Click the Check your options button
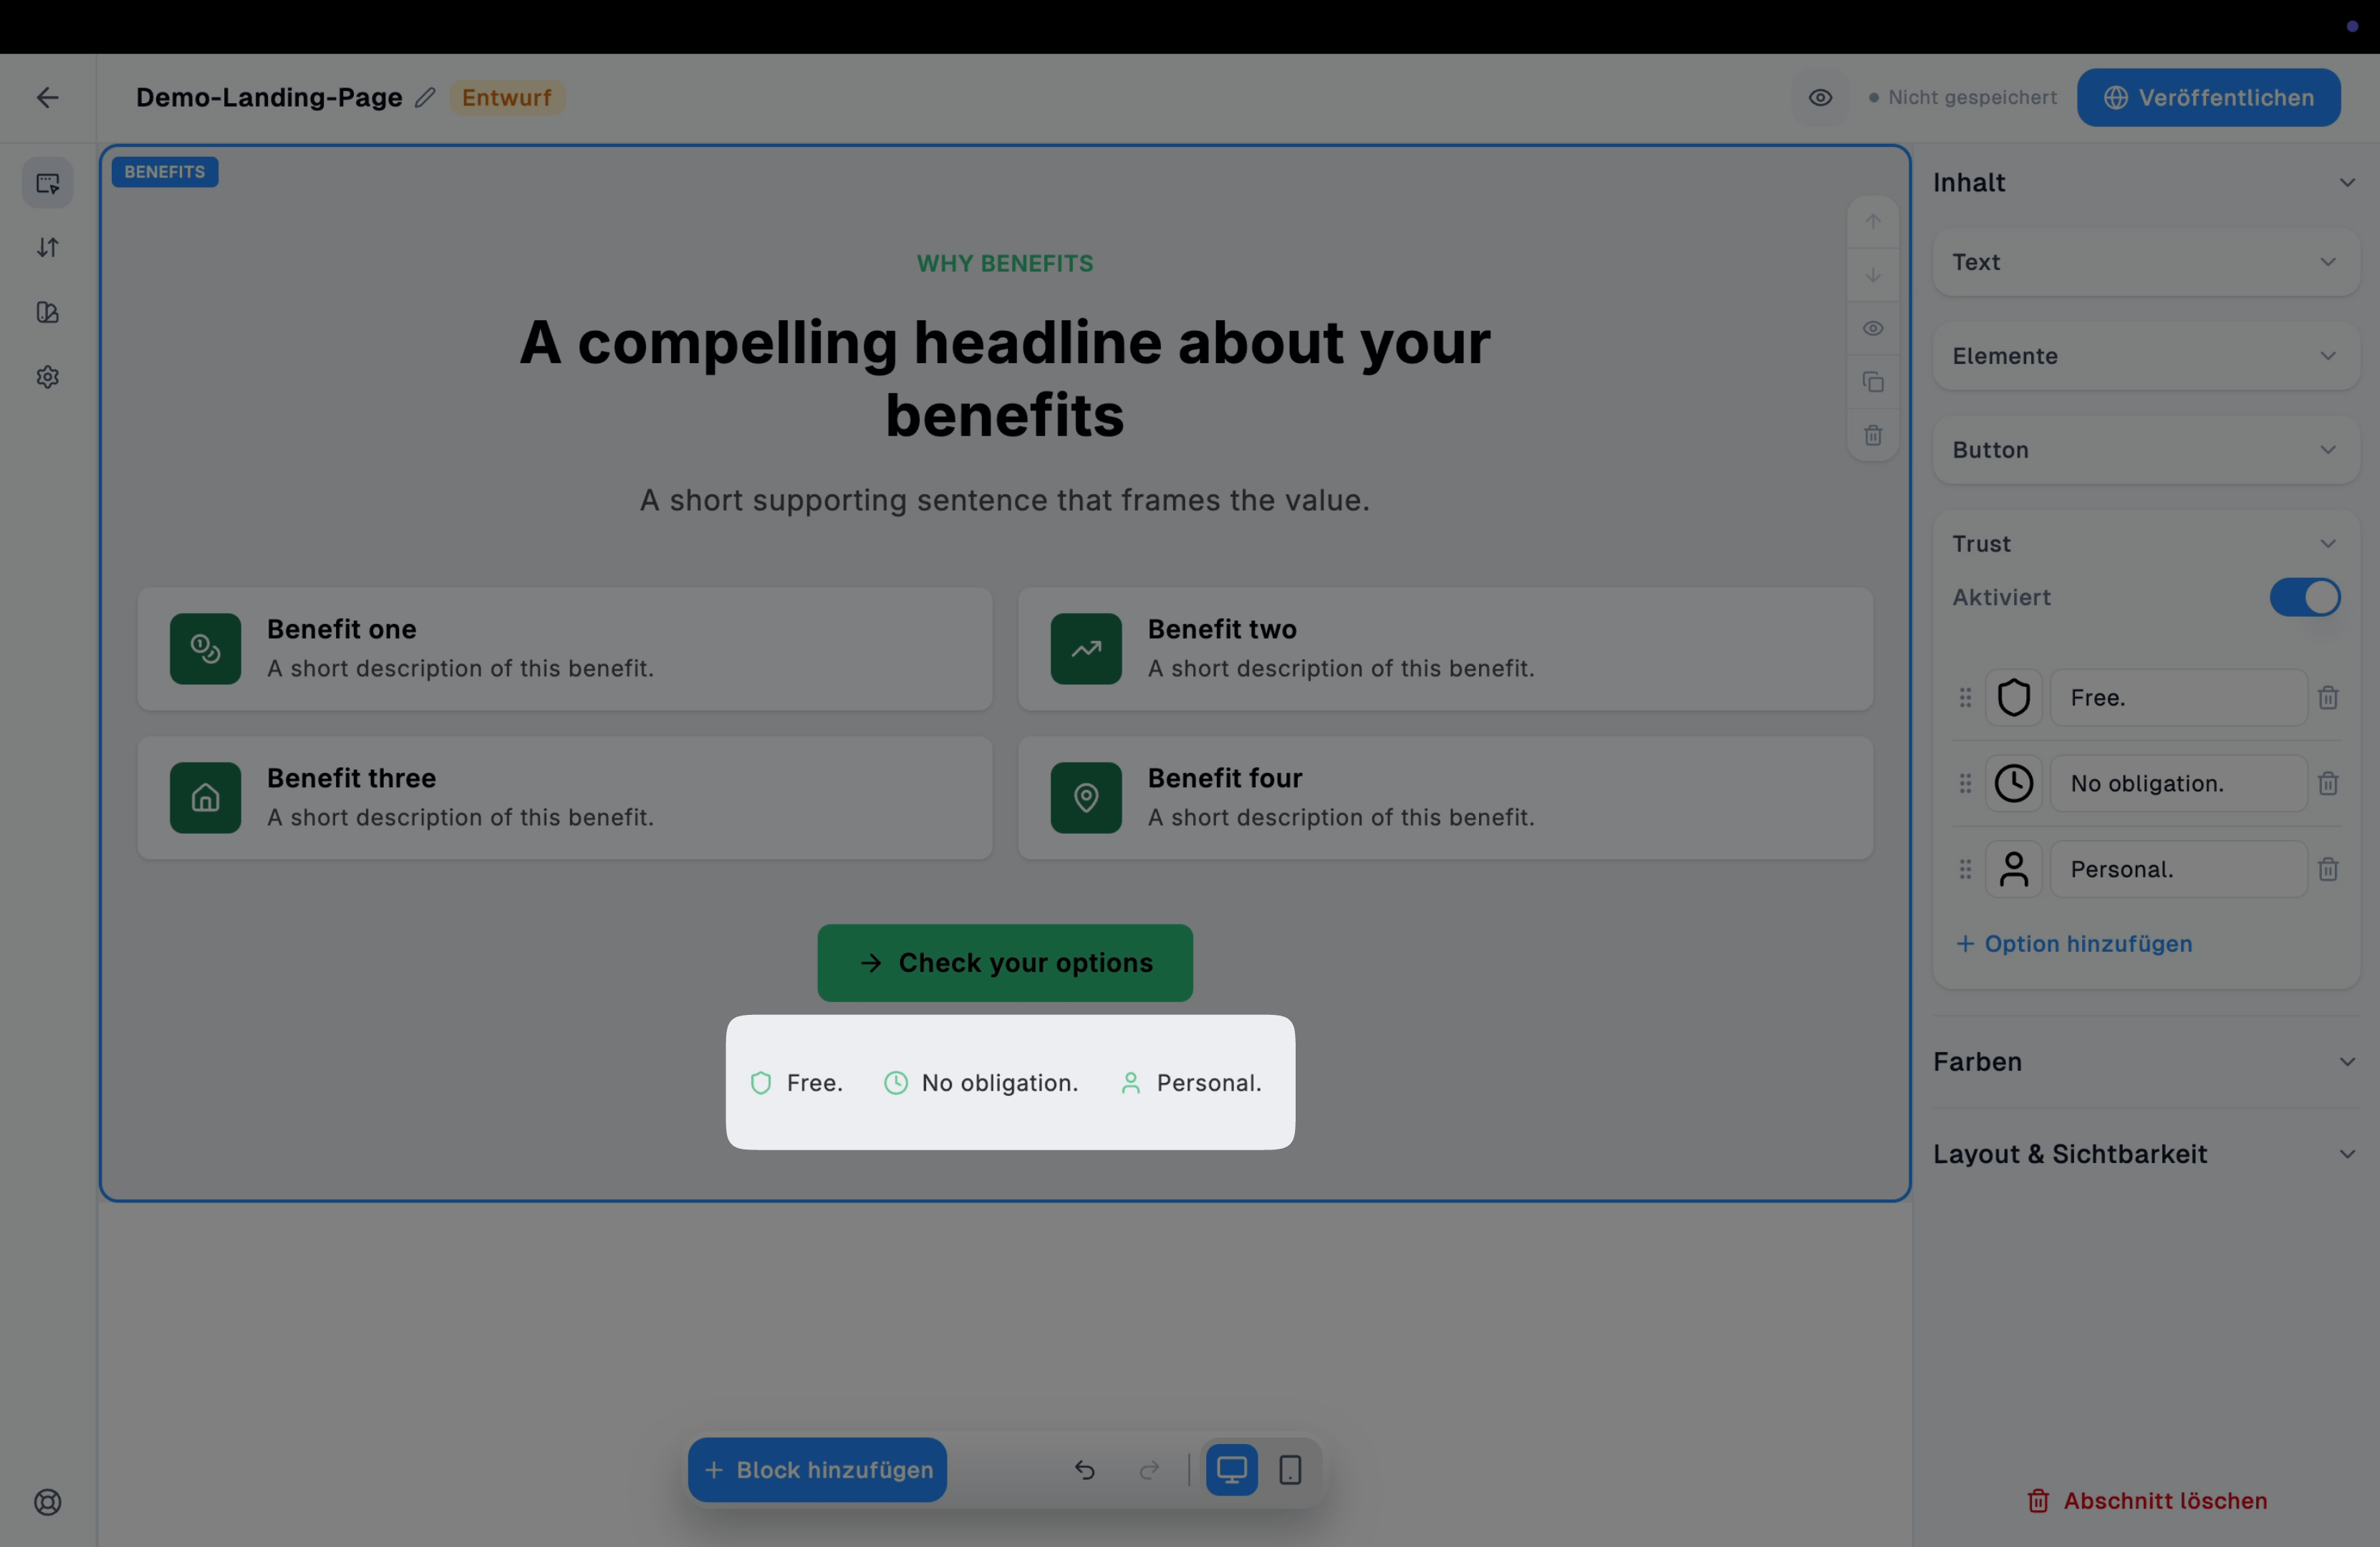This screenshot has width=2380, height=1547. (x=1005, y=963)
